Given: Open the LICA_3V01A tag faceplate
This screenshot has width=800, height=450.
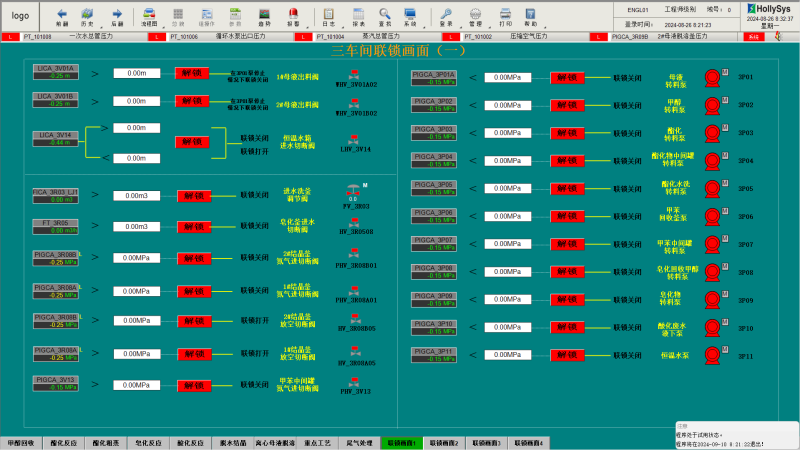Looking at the screenshot, I should [x=56, y=72].
